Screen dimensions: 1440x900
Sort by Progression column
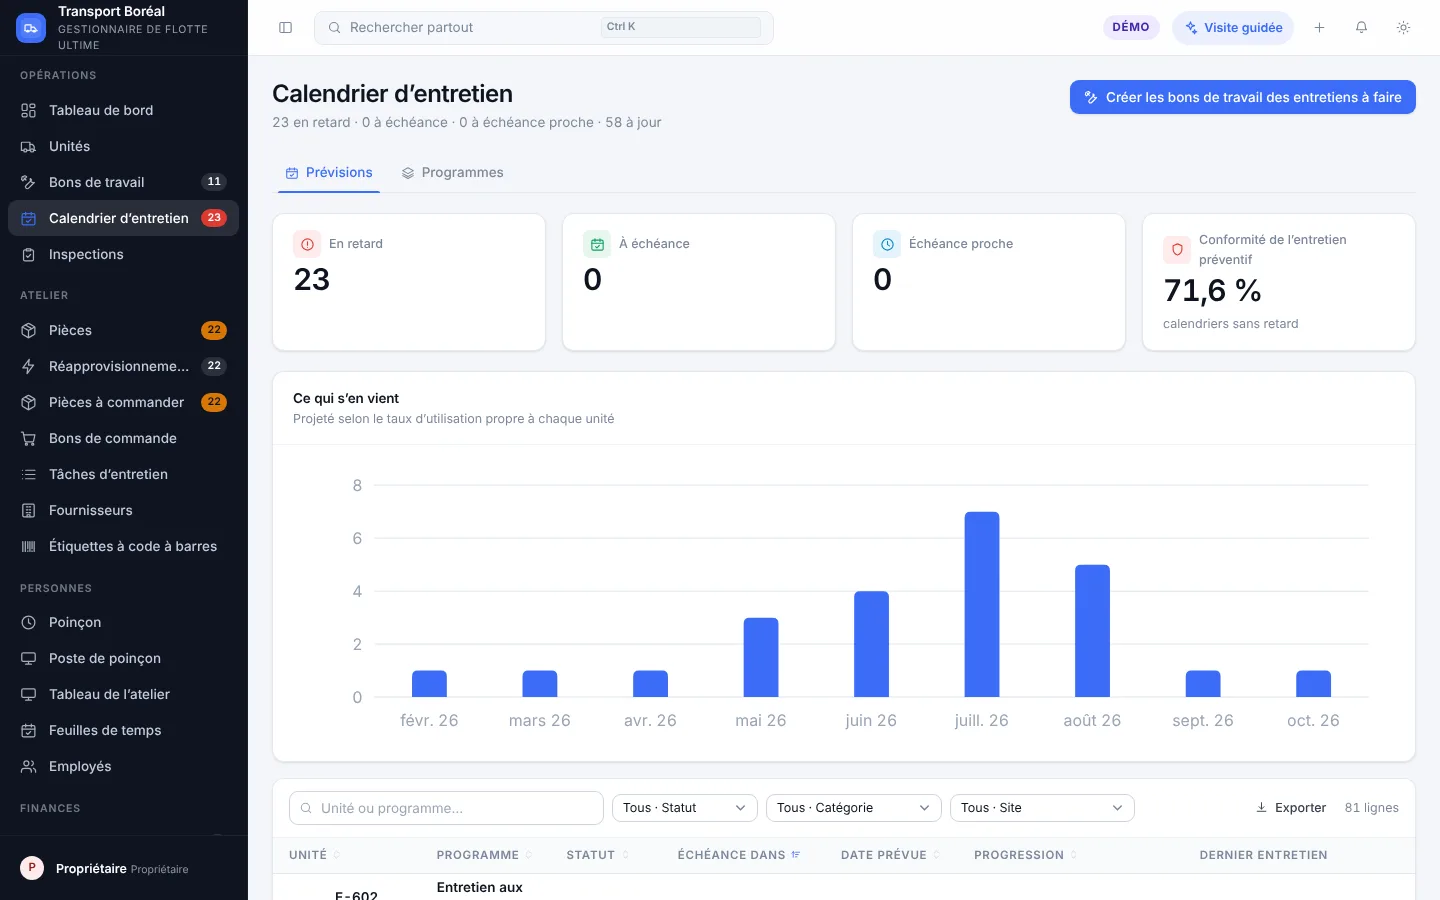pos(1025,855)
